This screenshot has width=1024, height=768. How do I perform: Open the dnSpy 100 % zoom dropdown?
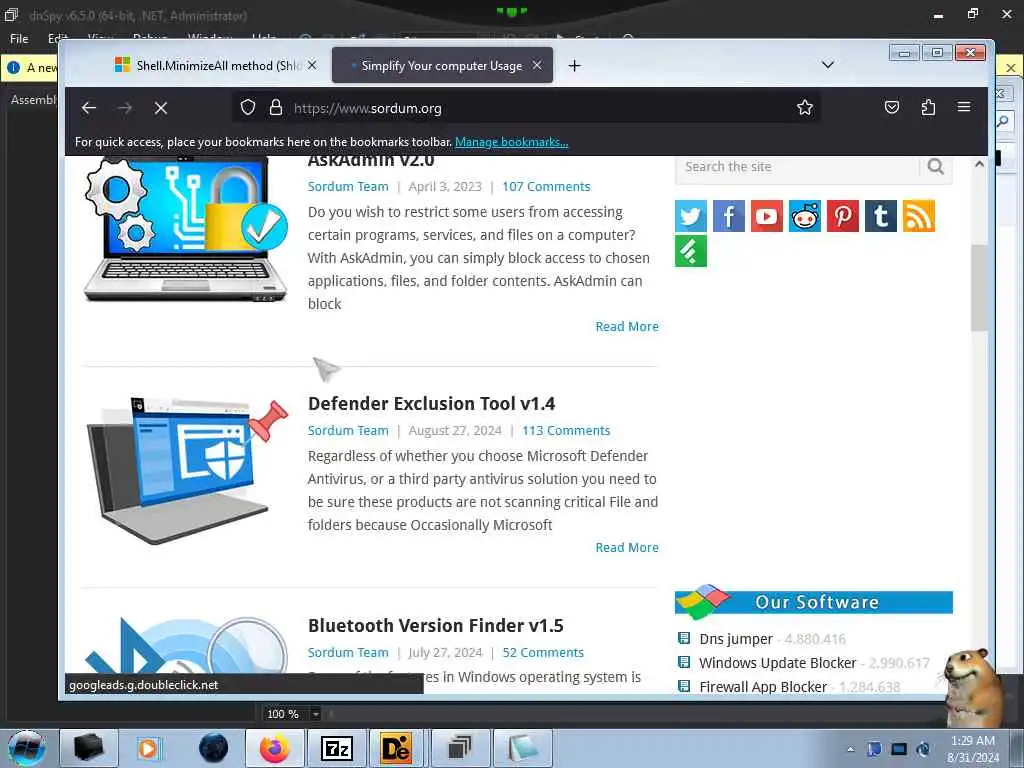[x=315, y=714]
